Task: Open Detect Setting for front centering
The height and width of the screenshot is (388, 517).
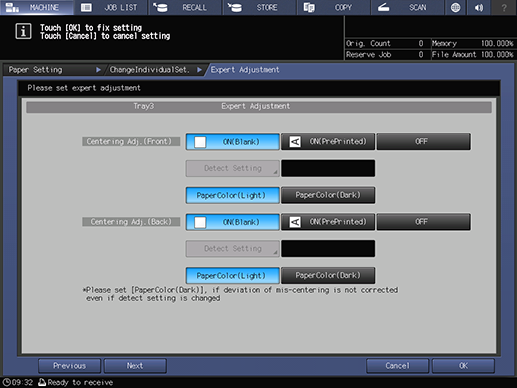Action: (x=232, y=168)
